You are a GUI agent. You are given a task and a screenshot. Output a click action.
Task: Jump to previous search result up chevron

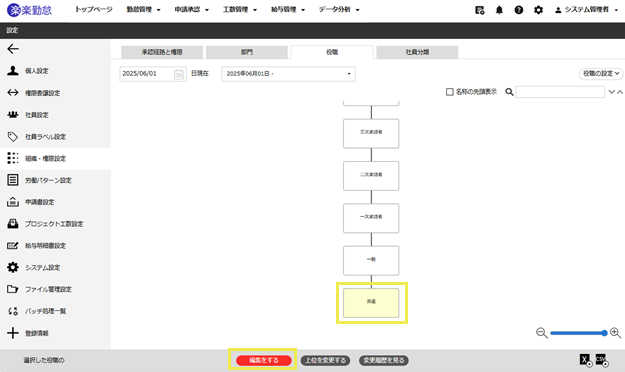[x=620, y=92]
